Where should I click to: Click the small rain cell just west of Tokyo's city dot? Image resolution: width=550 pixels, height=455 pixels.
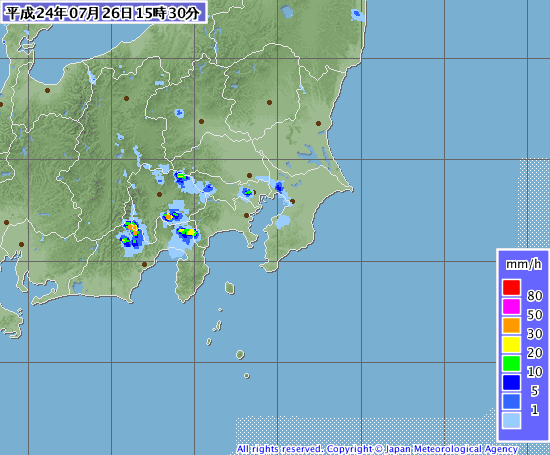pos(247,192)
